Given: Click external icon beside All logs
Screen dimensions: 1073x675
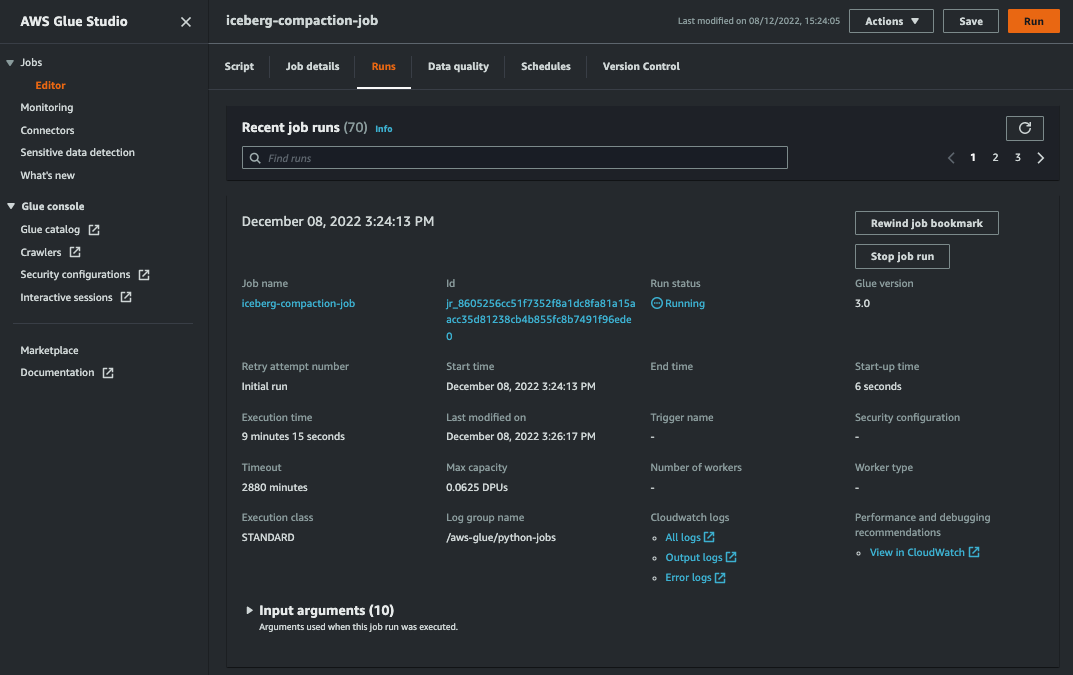Looking at the screenshot, I should coord(709,537).
